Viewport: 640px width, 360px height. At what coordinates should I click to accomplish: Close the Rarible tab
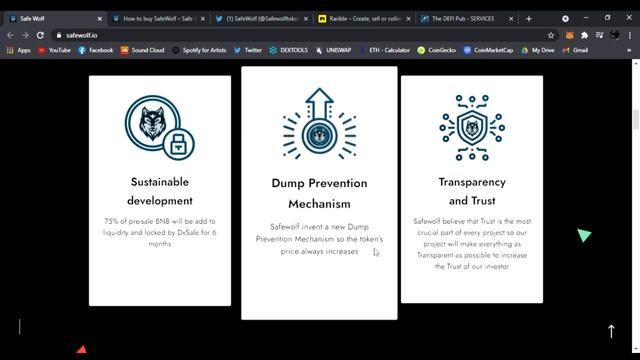408,19
